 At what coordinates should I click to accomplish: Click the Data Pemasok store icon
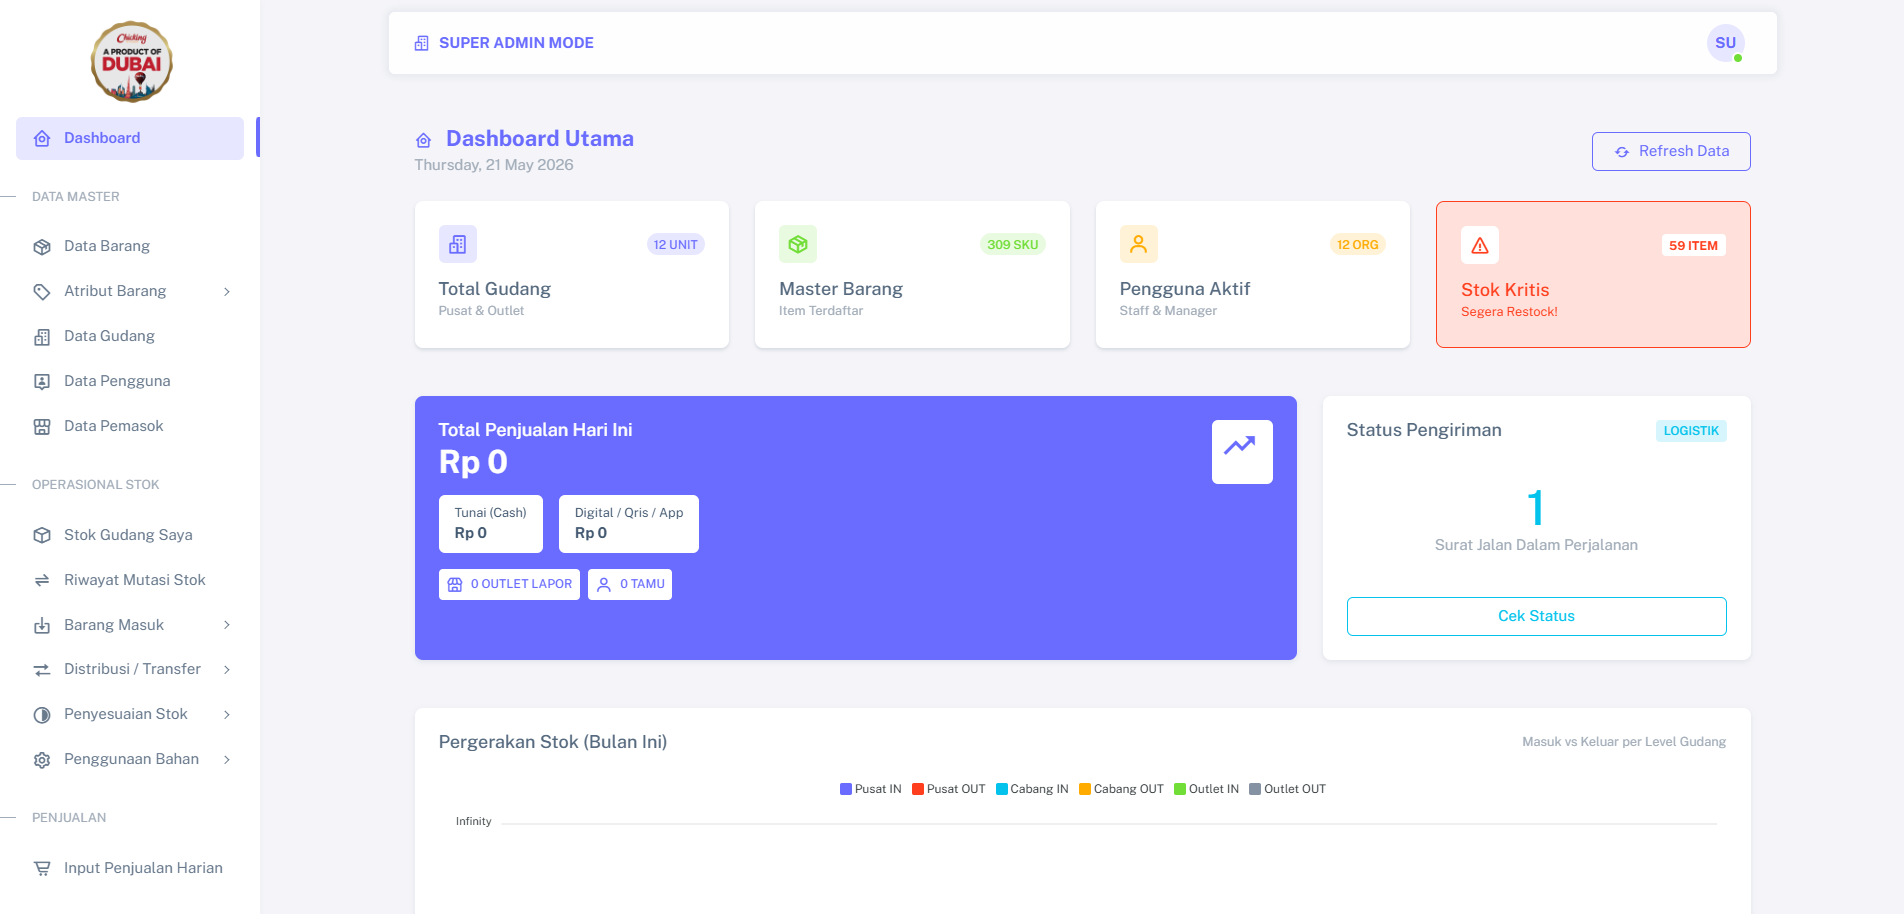(42, 427)
